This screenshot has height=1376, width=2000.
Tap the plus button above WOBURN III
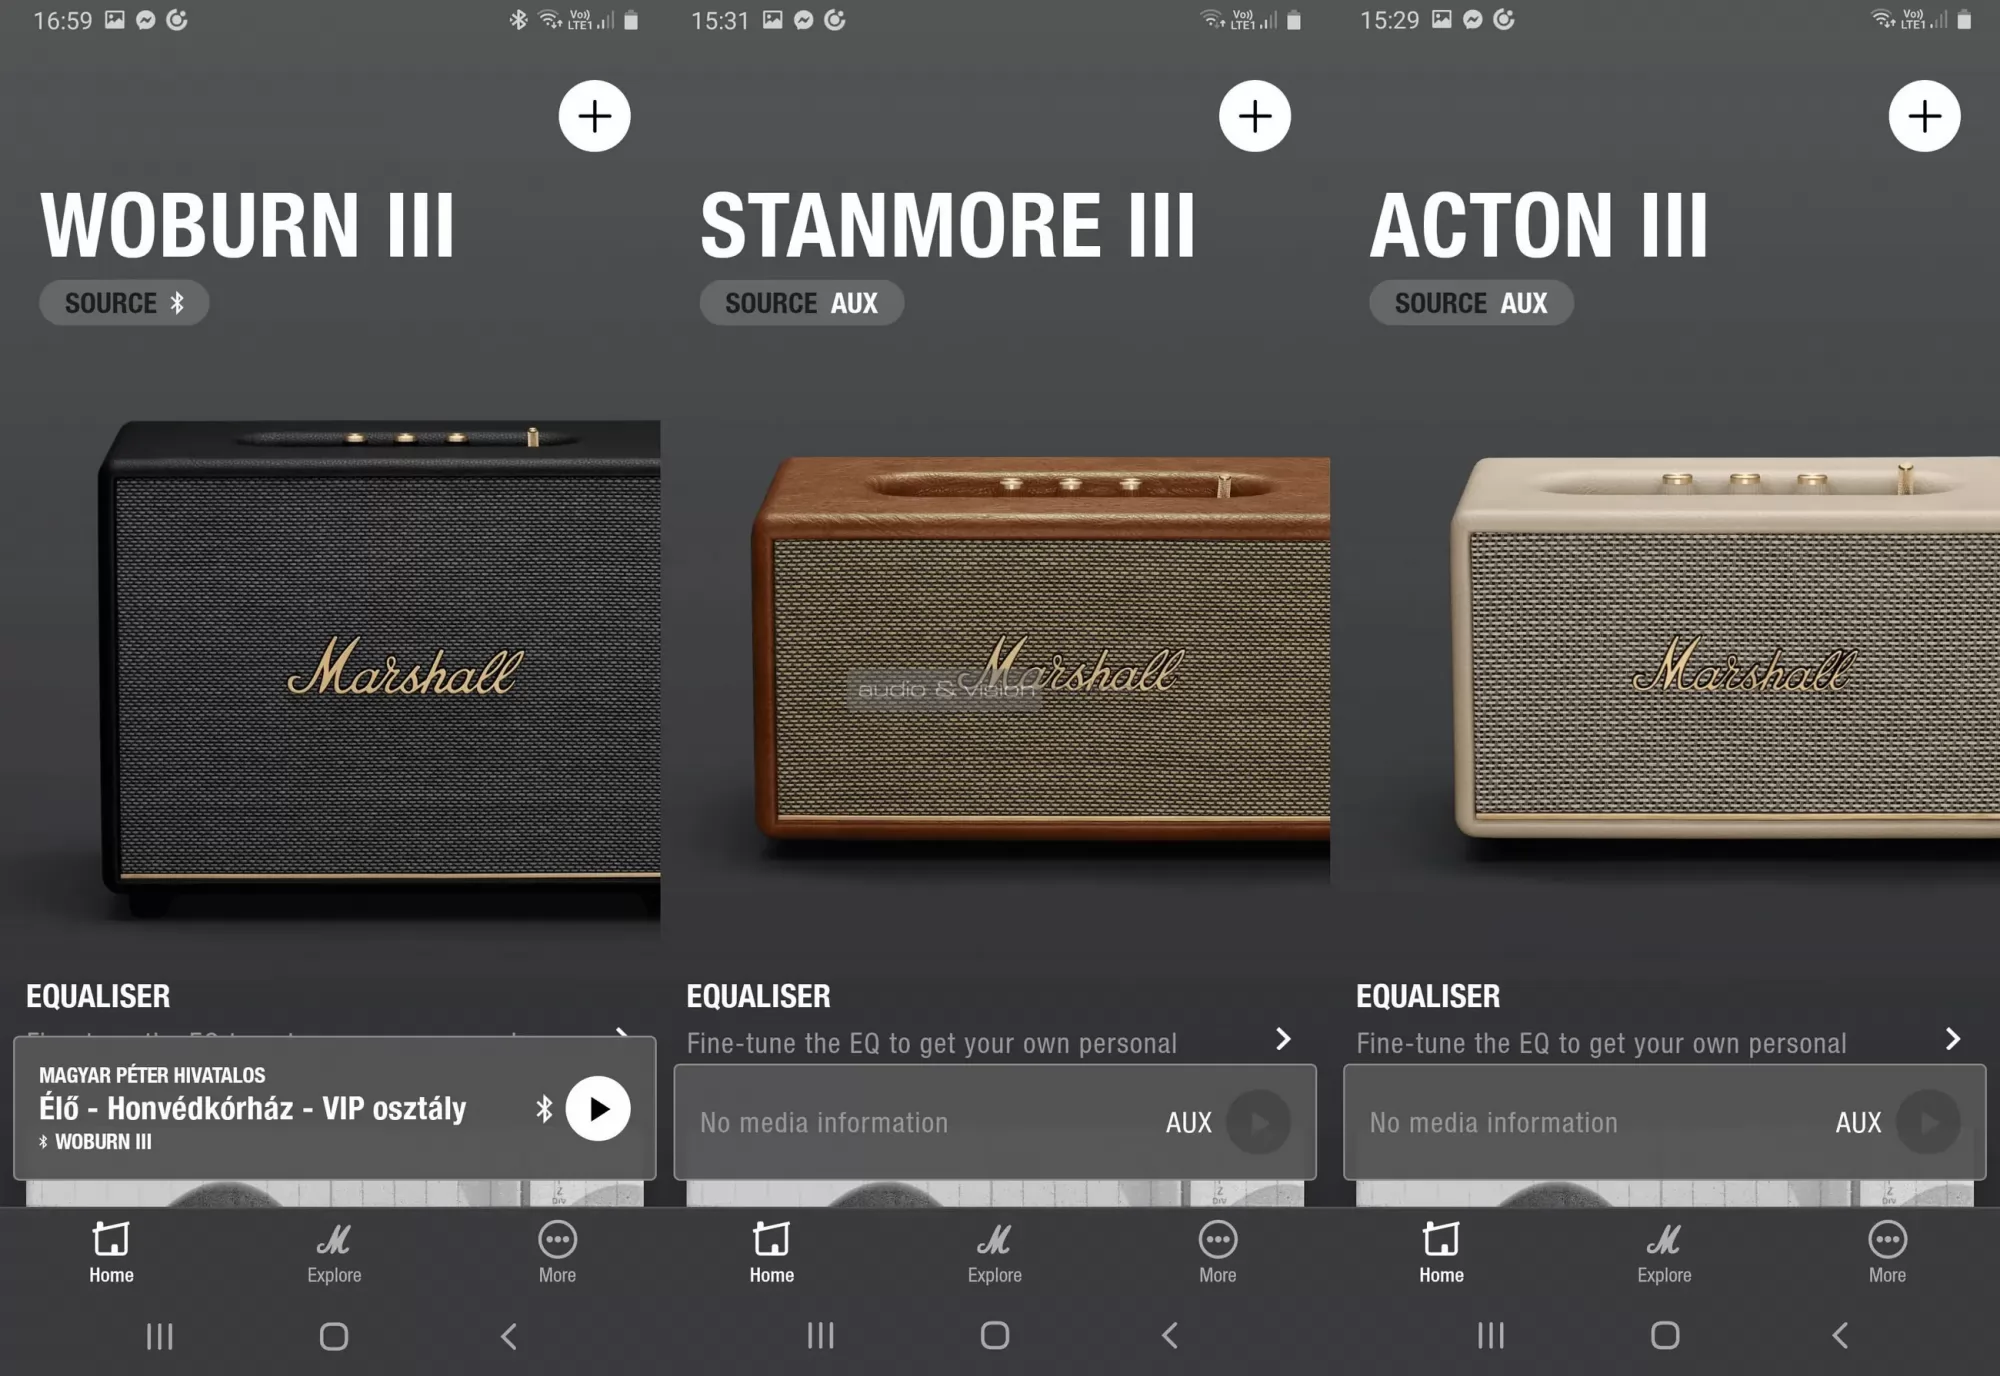pos(594,116)
